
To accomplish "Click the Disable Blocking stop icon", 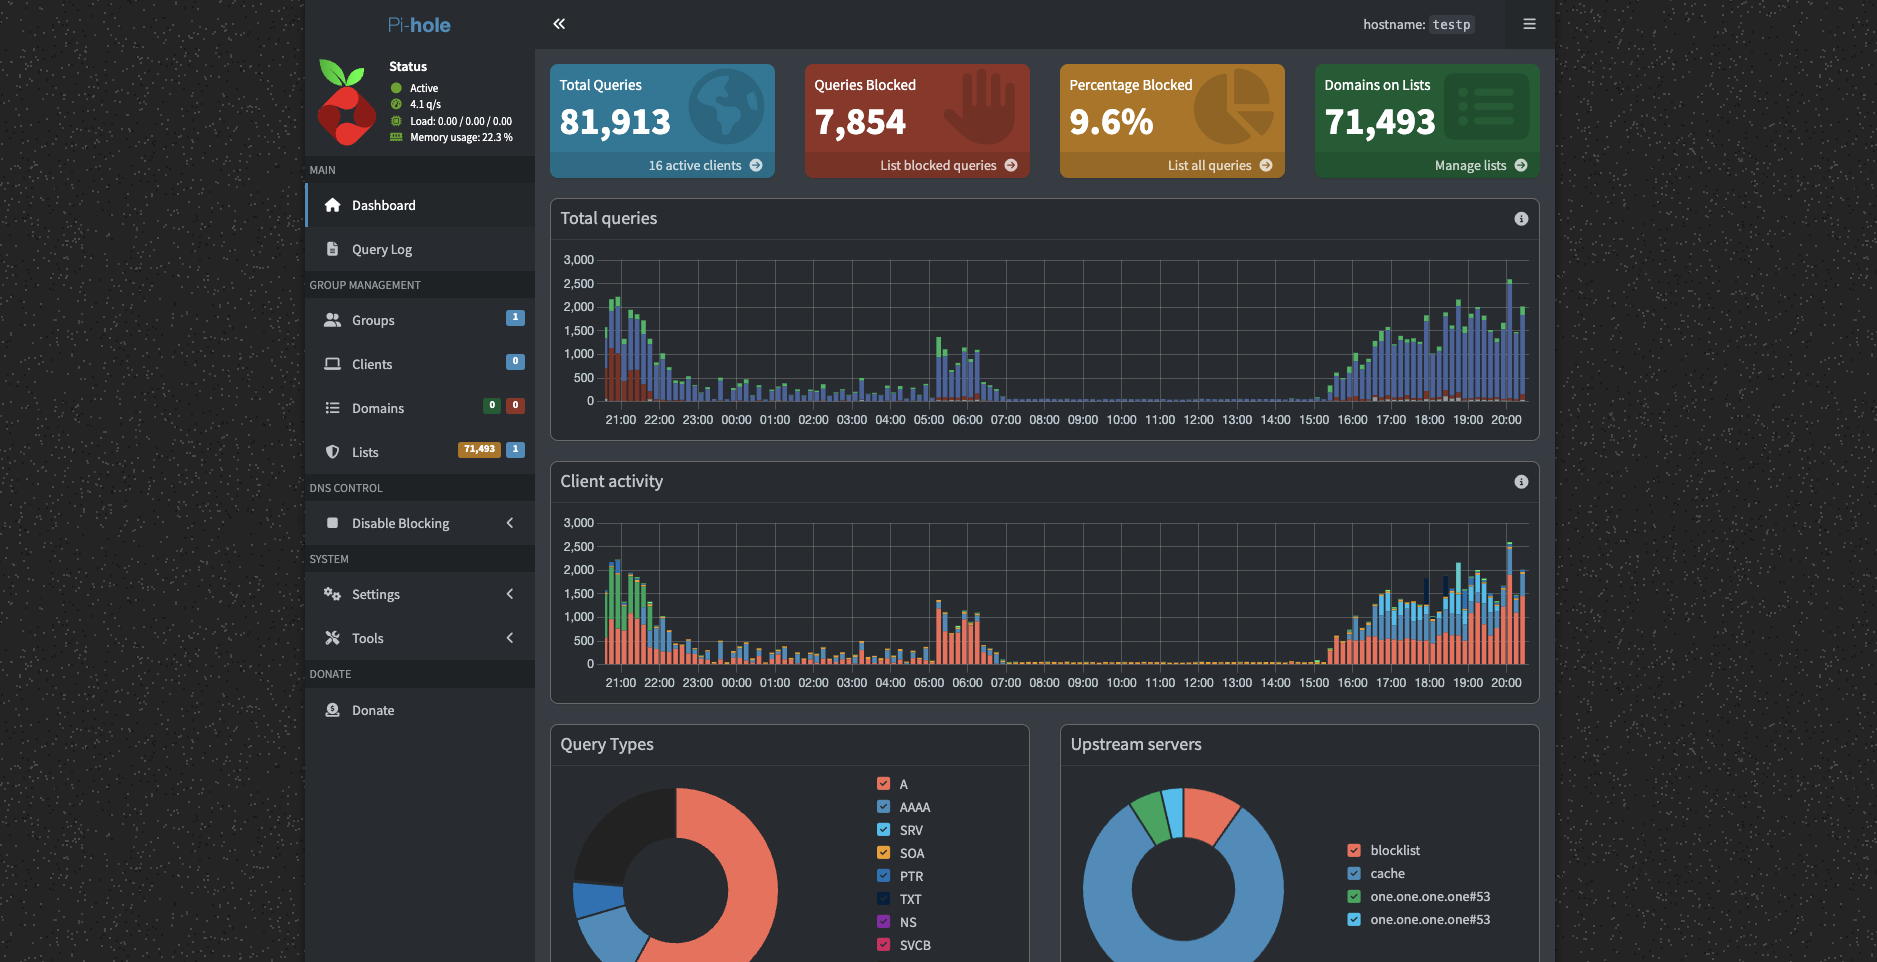I will click(332, 523).
